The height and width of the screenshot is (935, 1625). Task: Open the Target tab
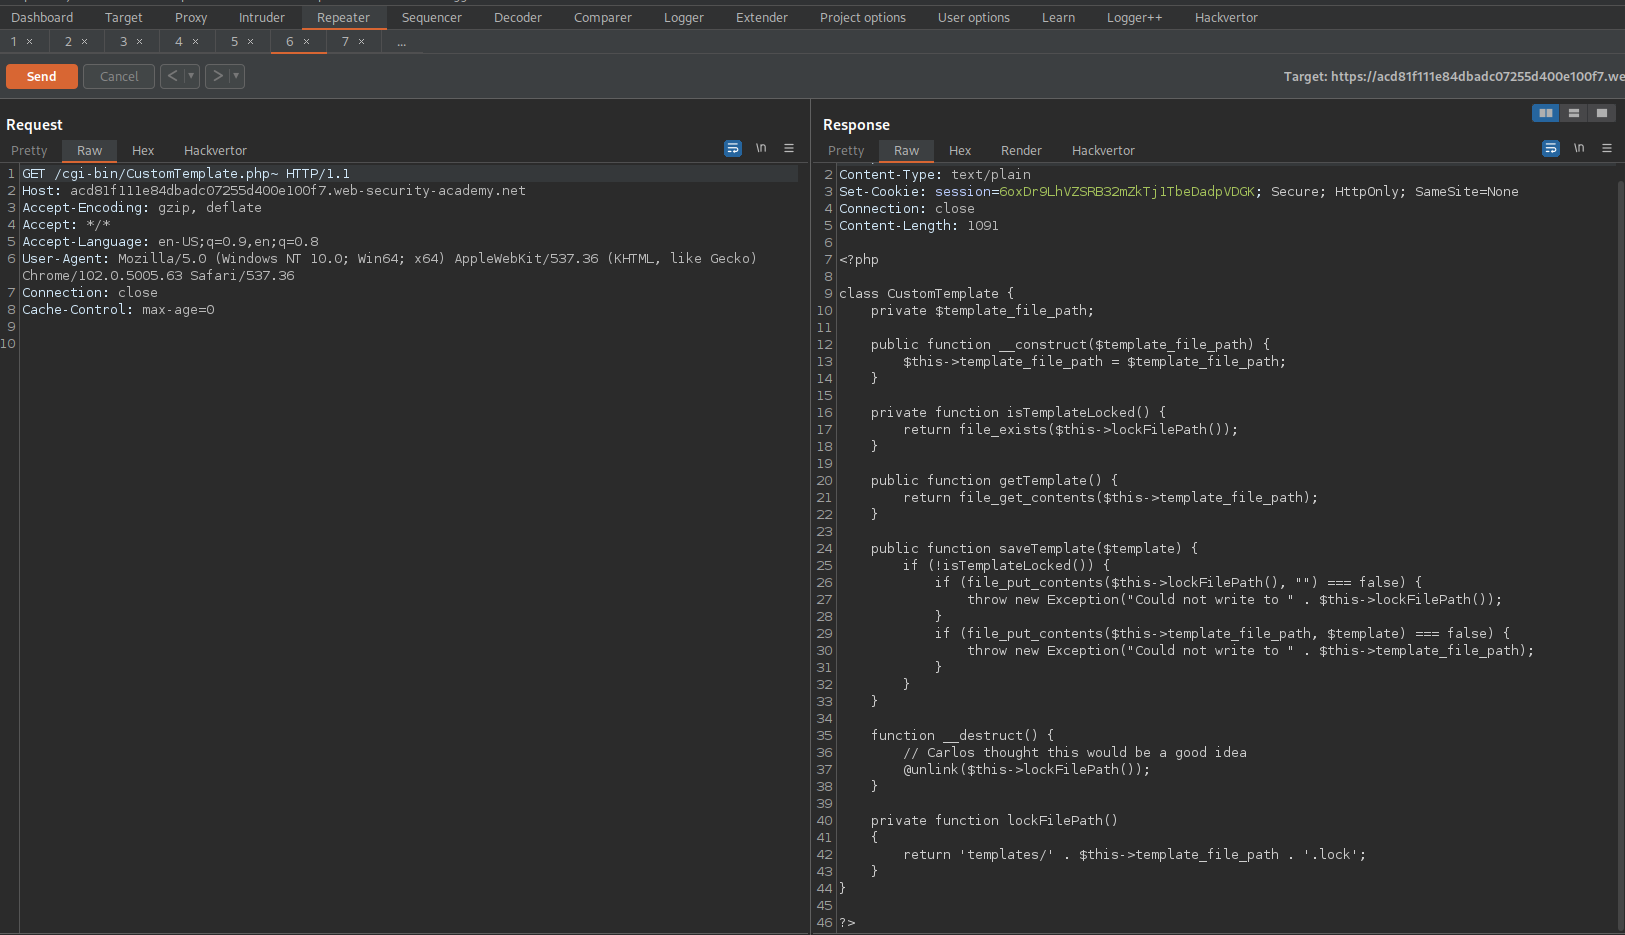(124, 18)
